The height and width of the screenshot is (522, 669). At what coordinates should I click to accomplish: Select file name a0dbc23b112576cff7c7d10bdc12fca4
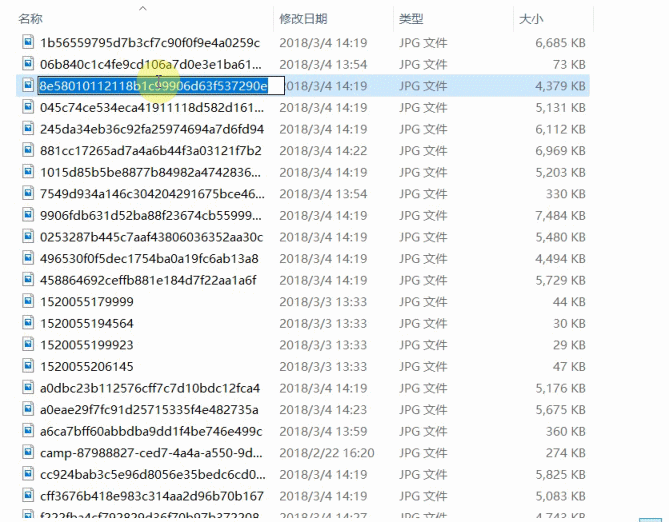tap(150, 388)
